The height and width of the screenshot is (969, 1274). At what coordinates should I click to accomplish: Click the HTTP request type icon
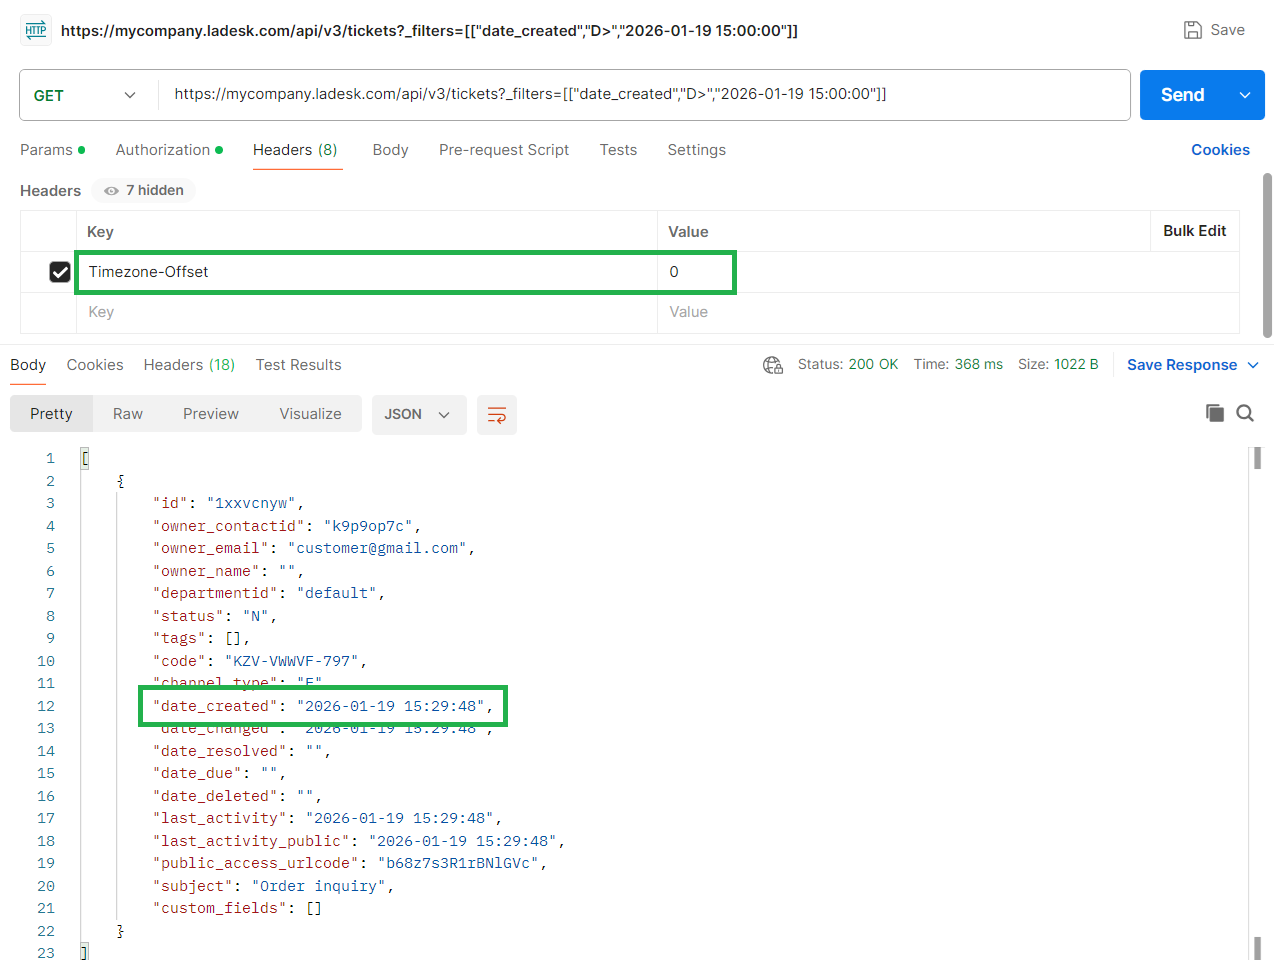tap(36, 30)
